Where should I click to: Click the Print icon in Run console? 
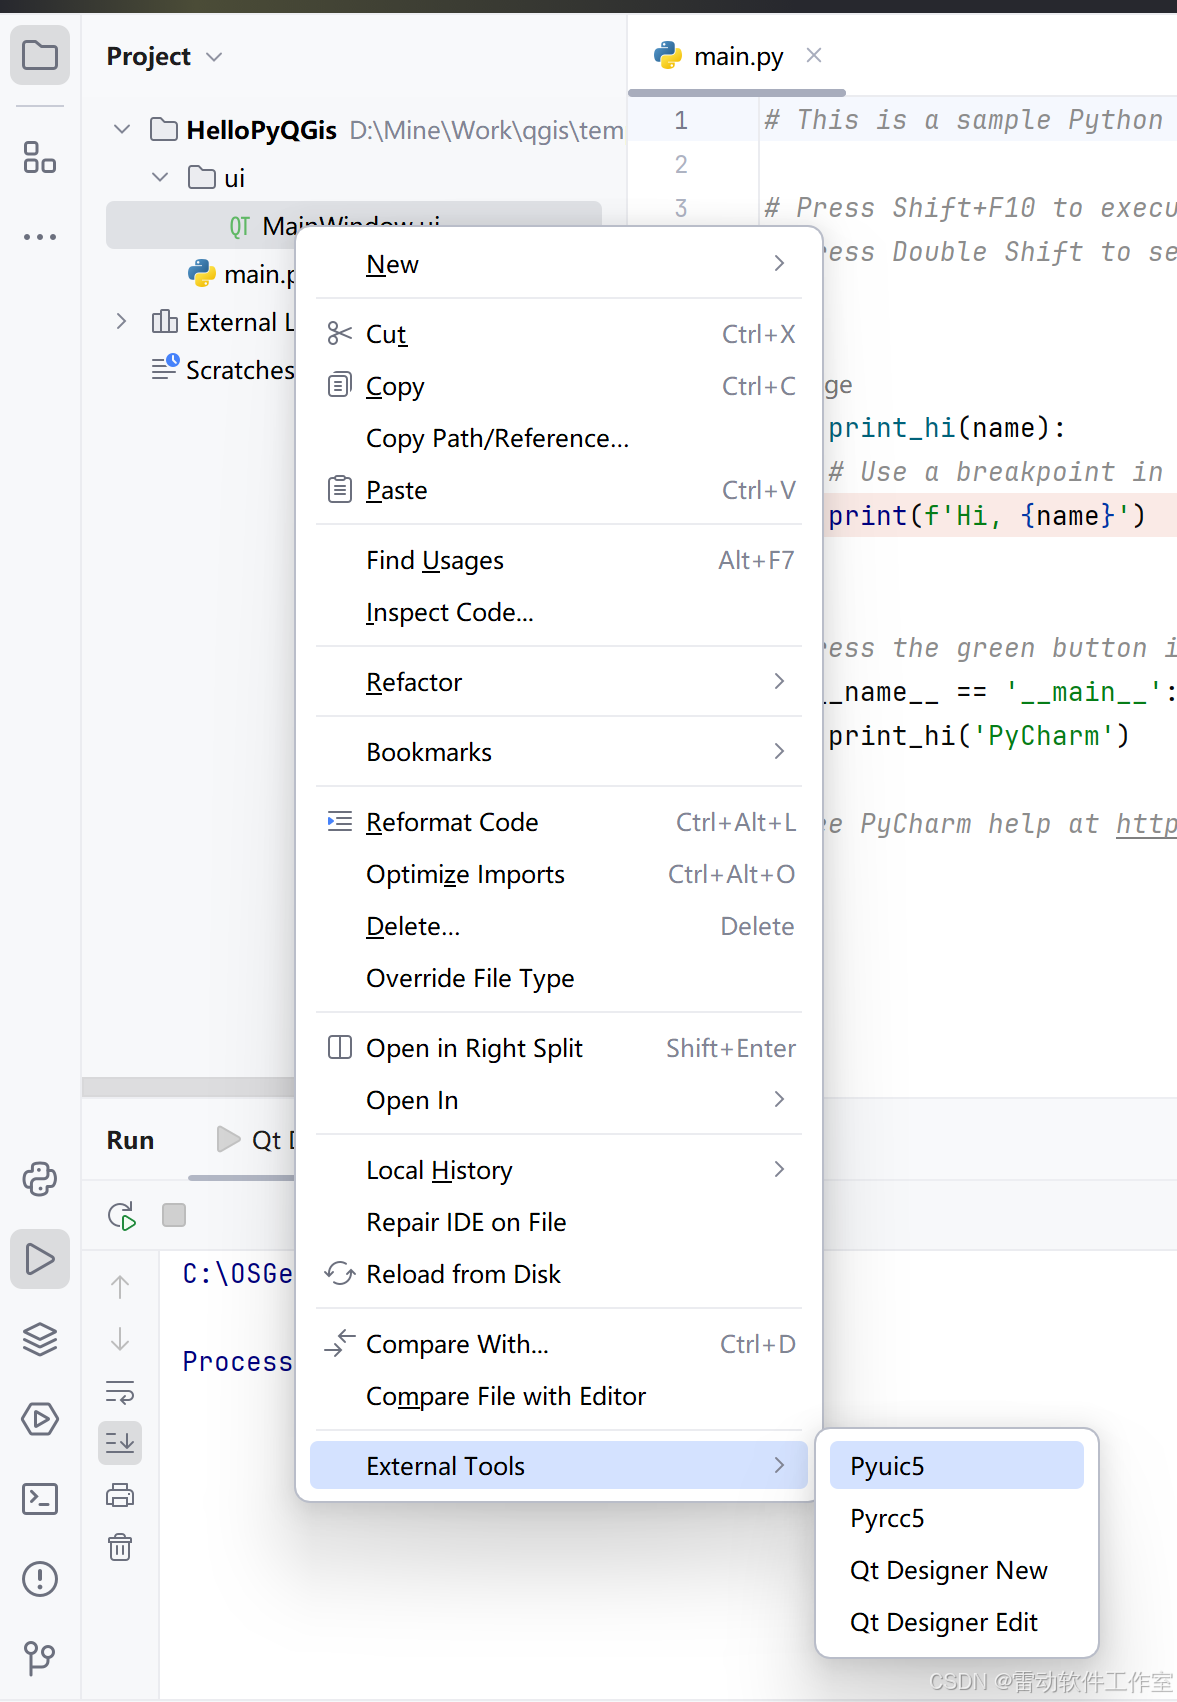(120, 1496)
